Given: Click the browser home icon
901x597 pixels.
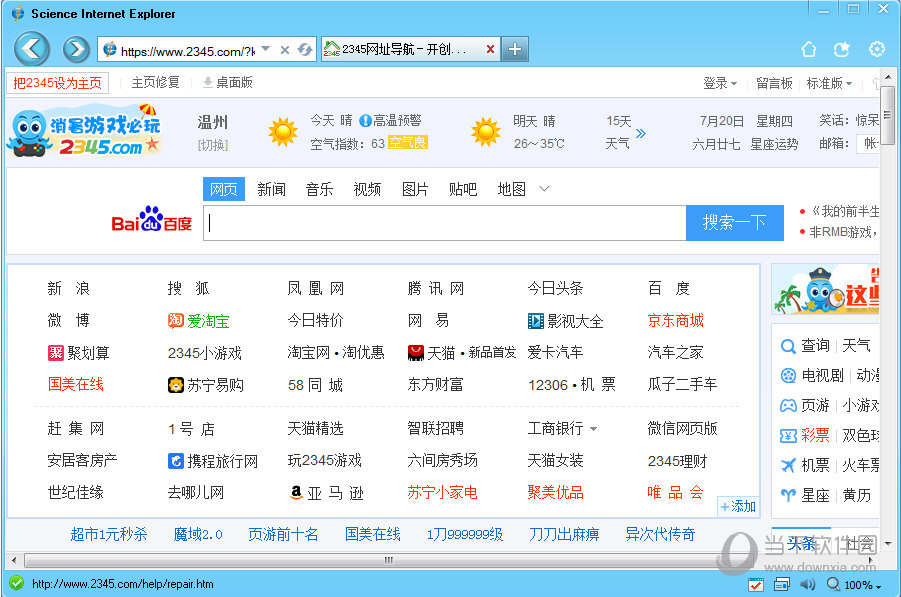Looking at the screenshot, I should point(809,48).
